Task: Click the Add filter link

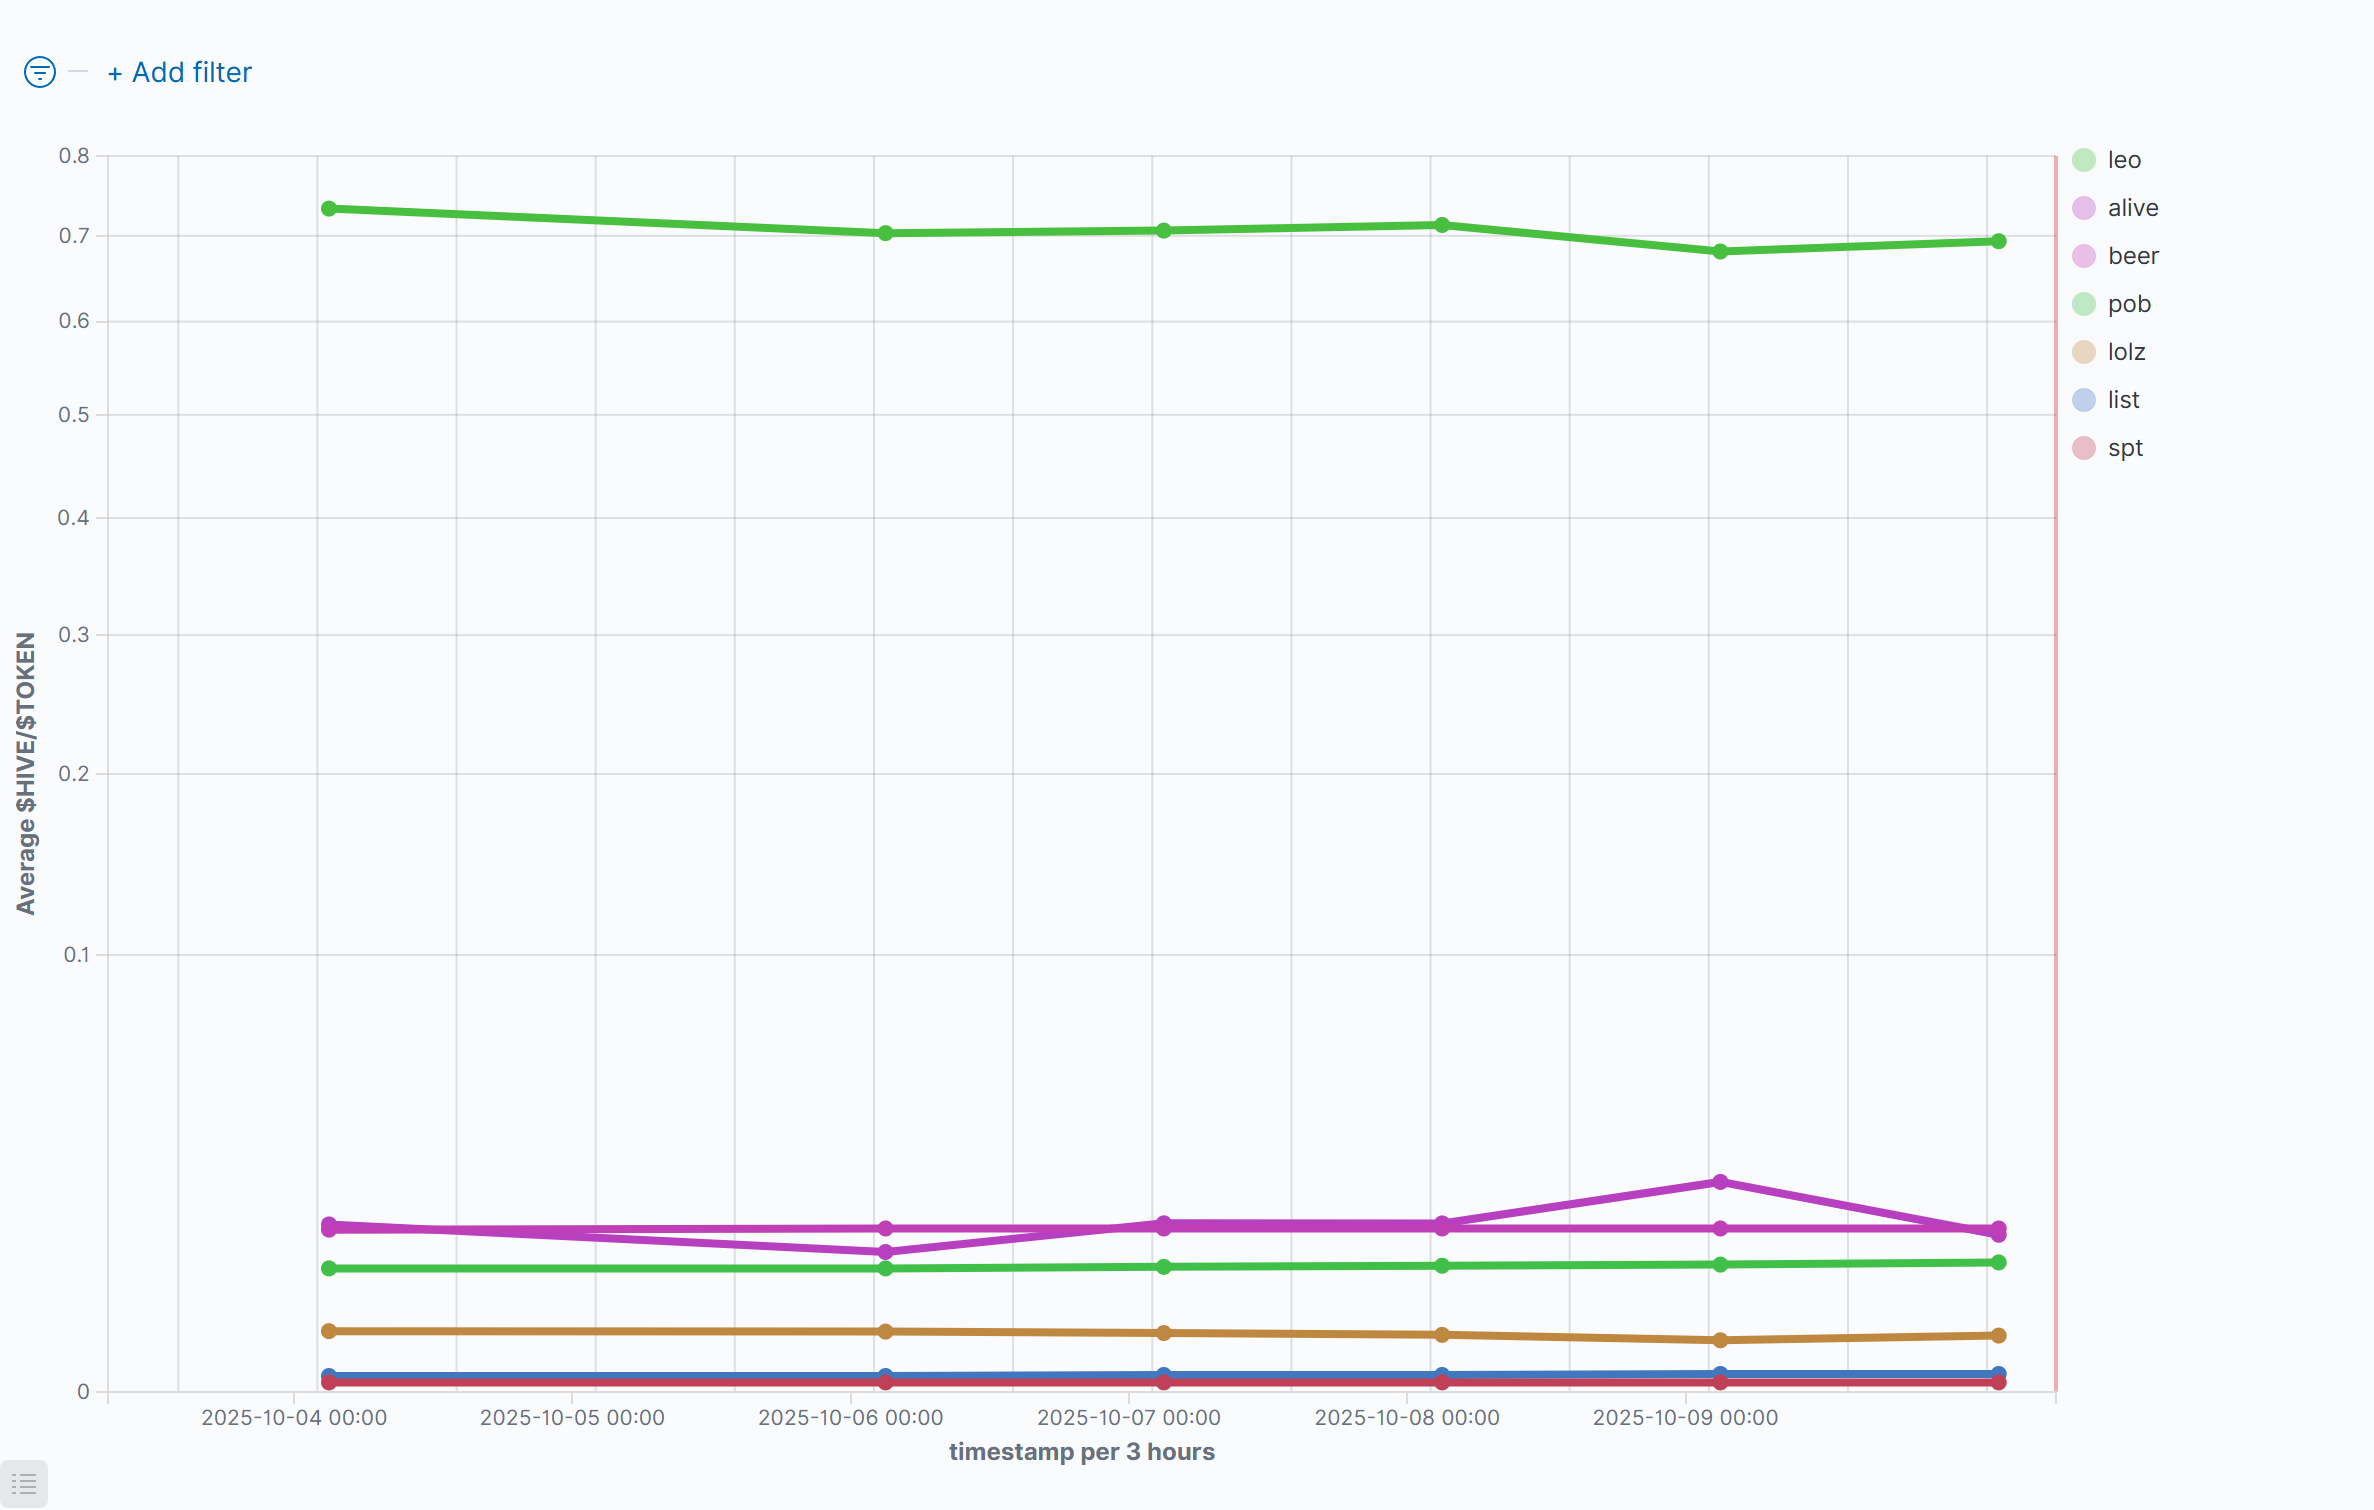Action: [180, 72]
